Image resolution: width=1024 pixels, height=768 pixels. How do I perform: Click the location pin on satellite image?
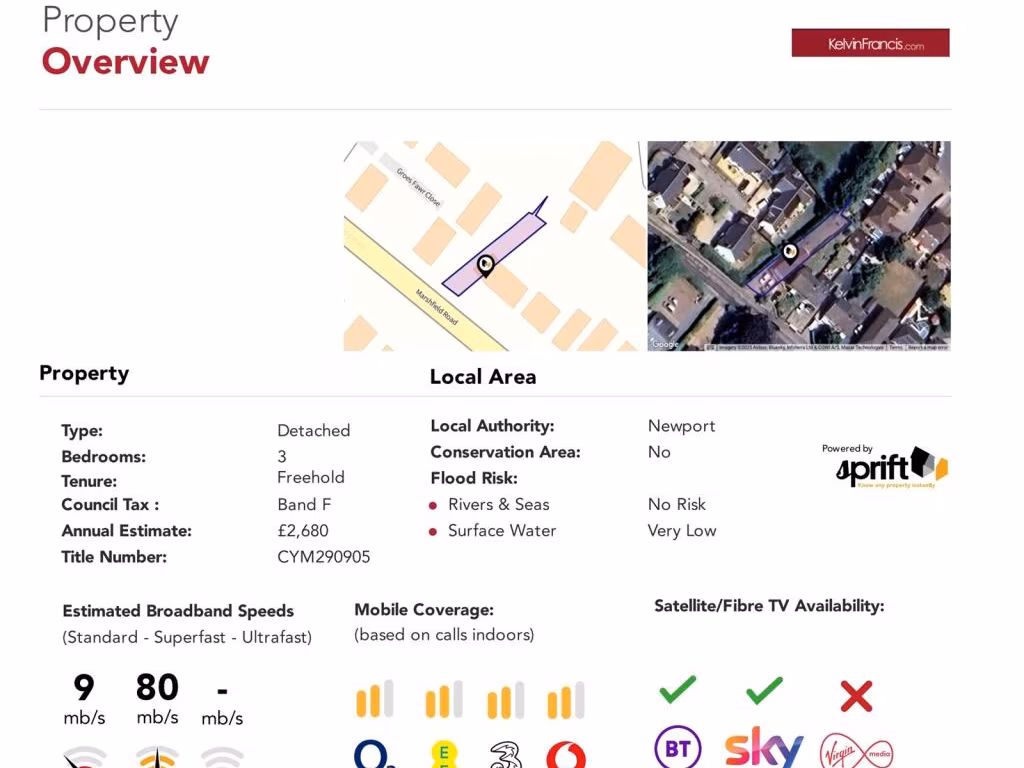click(789, 252)
